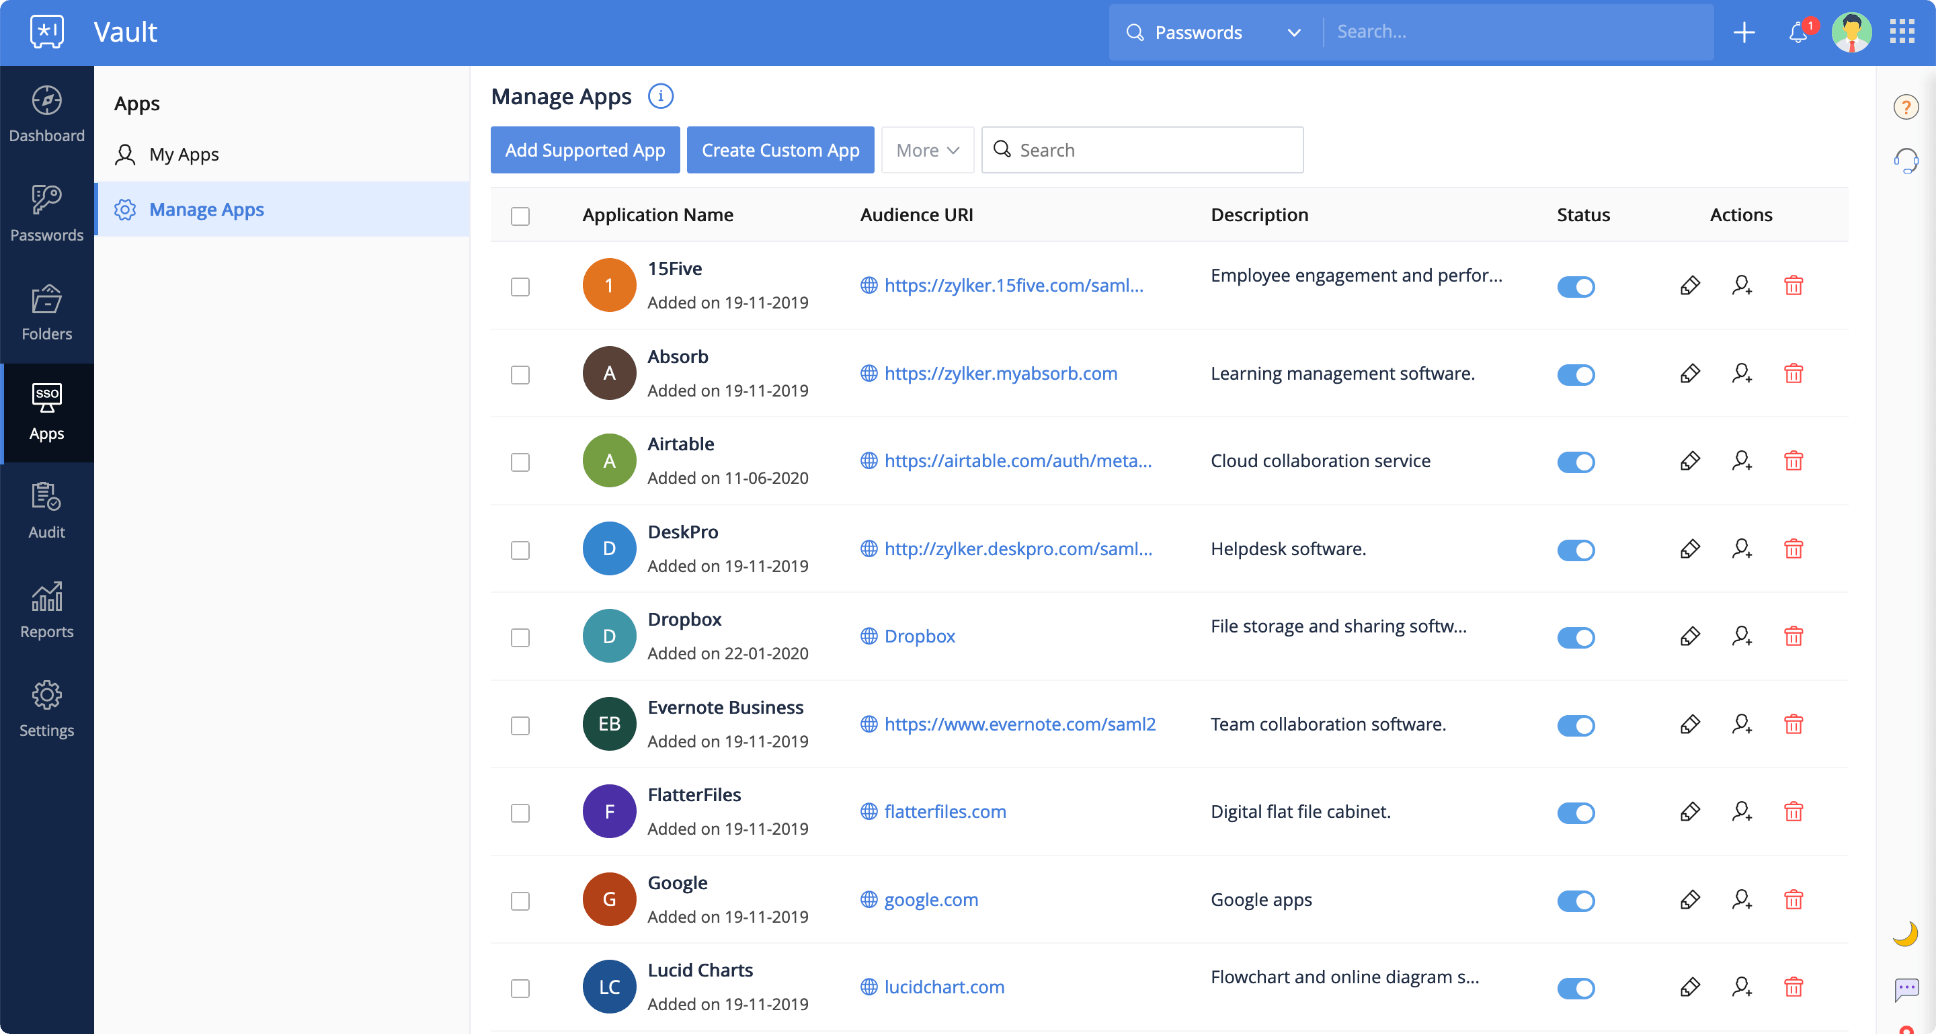1936x1034 pixels.
Task: Tick the Dropbox row checkbox
Action: click(520, 638)
